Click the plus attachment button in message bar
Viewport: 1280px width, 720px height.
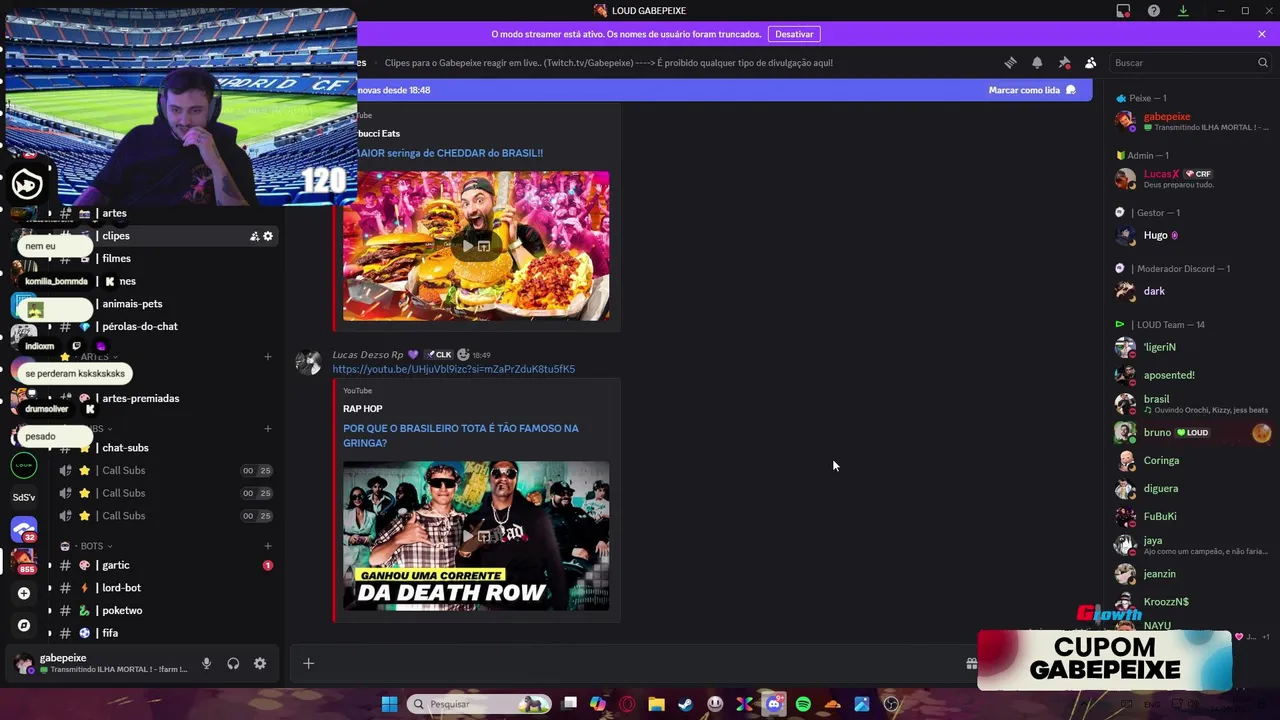308,663
